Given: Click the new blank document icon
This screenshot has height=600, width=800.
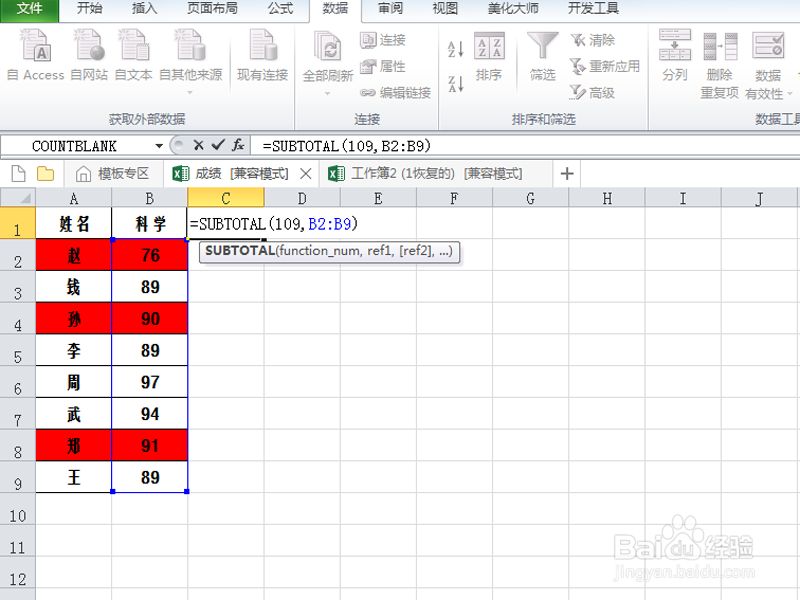Looking at the screenshot, I should [18, 174].
